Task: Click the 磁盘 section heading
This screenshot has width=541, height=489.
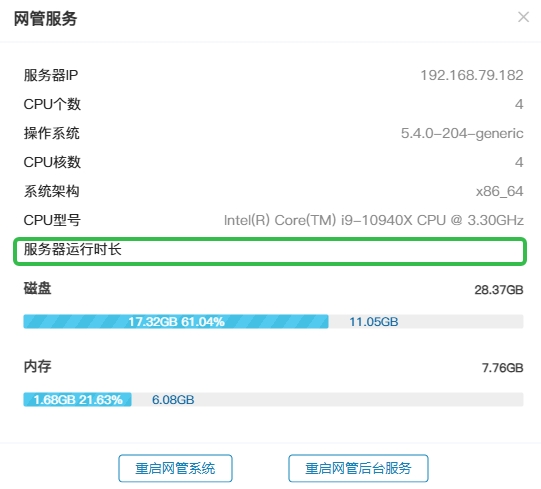Action: coord(37,288)
